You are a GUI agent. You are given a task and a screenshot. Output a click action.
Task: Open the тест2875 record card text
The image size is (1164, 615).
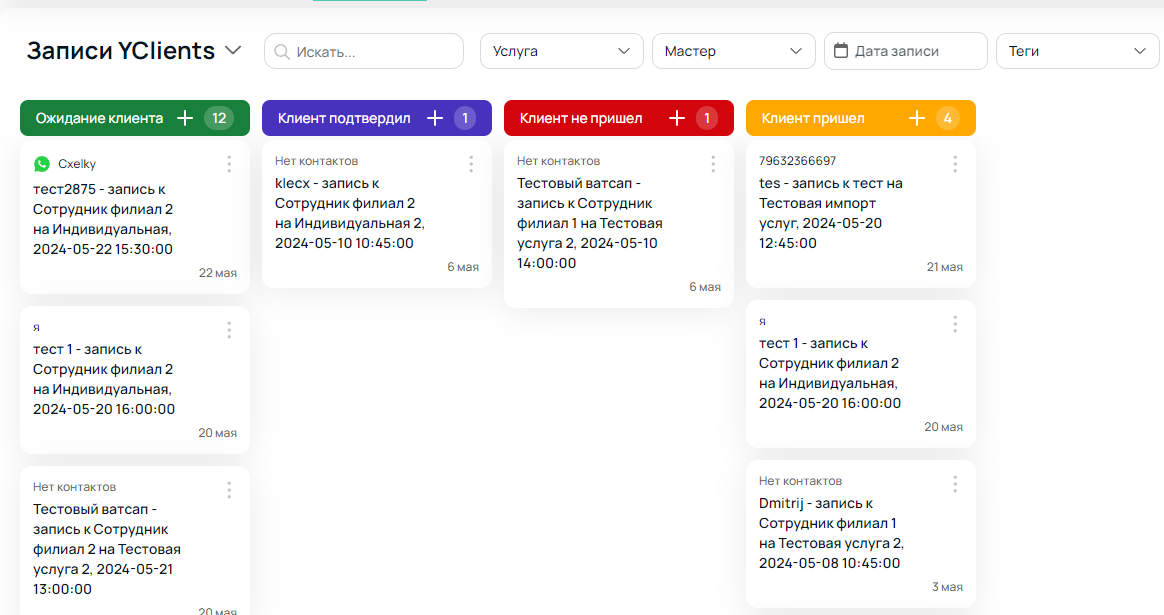pyautogui.click(x=103, y=219)
